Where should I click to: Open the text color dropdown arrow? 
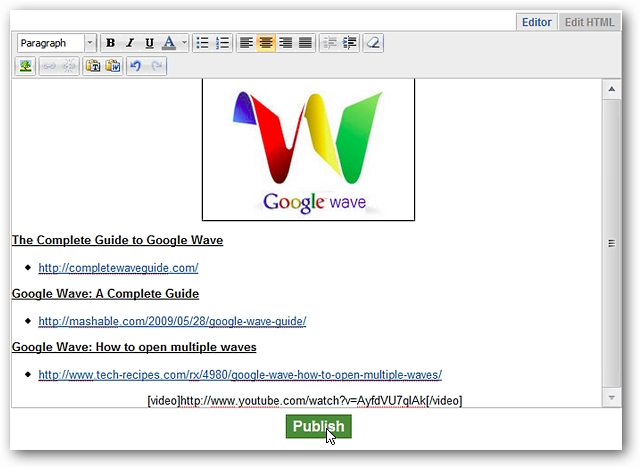coord(184,43)
